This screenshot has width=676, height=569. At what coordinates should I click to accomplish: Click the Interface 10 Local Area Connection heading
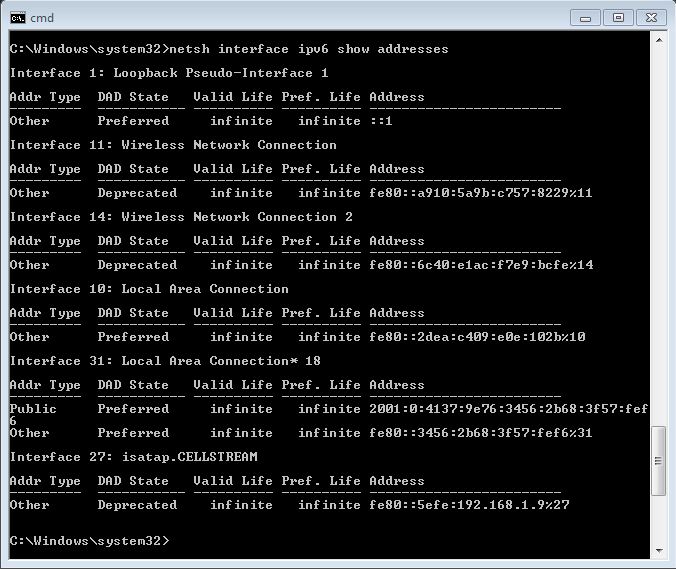click(149, 289)
